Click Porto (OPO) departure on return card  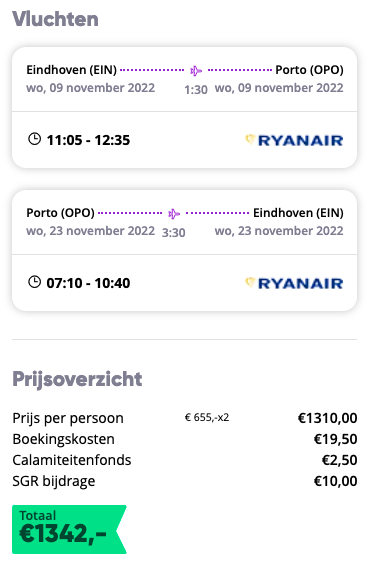pyautogui.click(x=61, y=213)
